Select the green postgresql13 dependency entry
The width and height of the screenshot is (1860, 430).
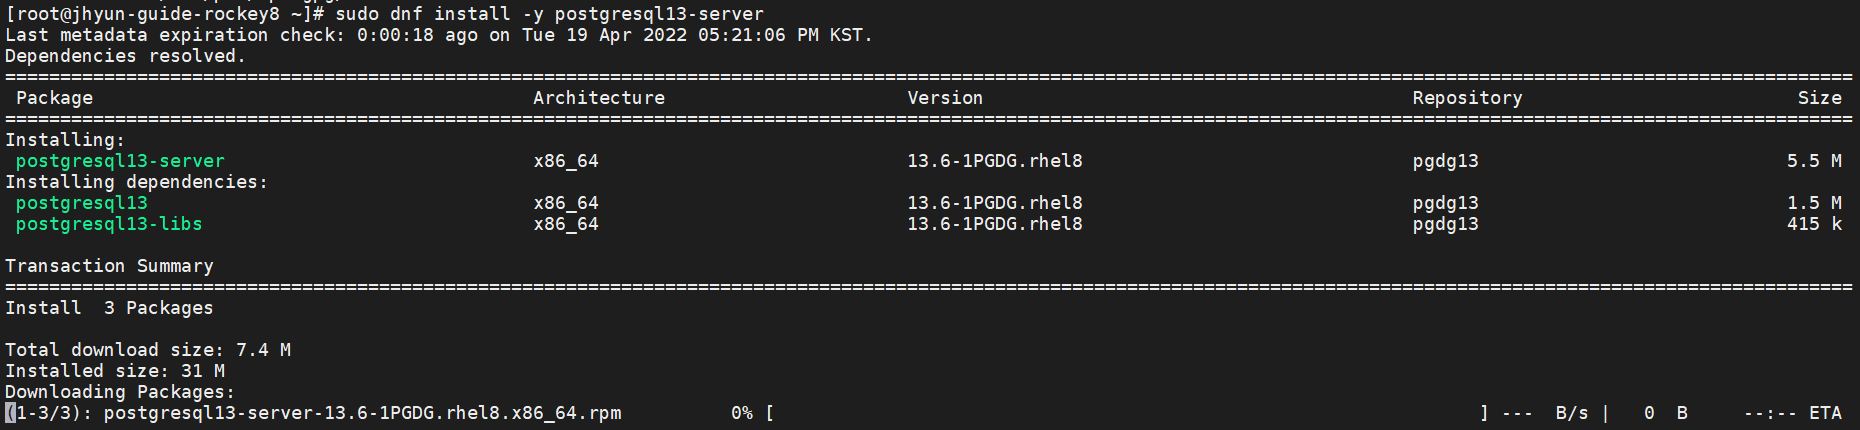pyautogui.click(x=82, y=203)
